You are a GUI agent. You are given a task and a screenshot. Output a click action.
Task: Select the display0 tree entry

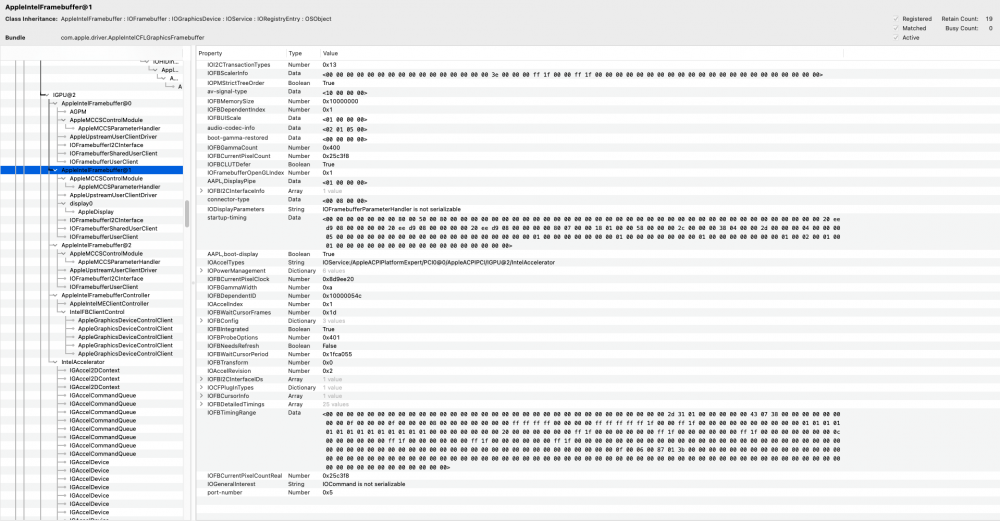[81, 203]
